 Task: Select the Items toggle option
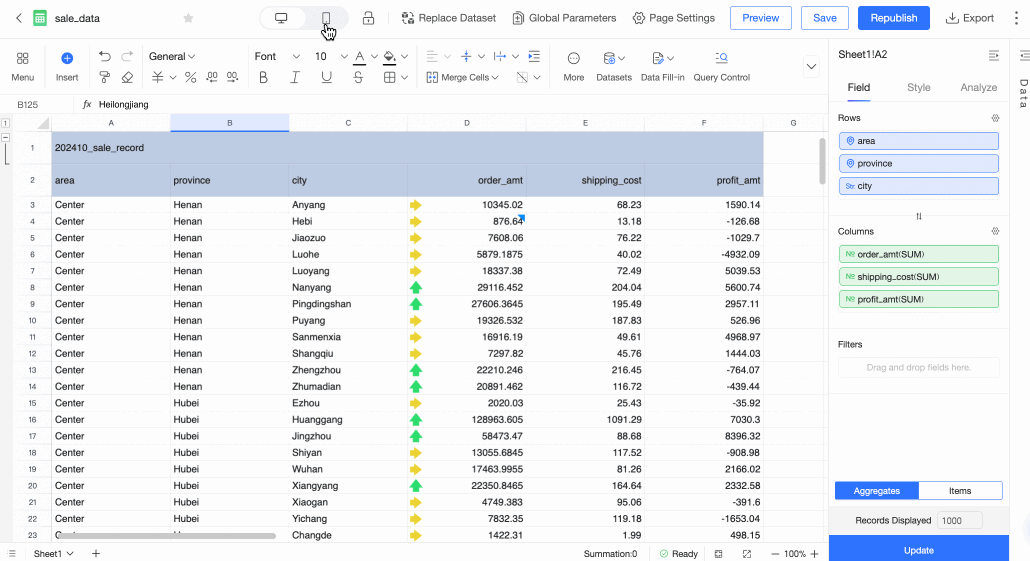(960, 491)
